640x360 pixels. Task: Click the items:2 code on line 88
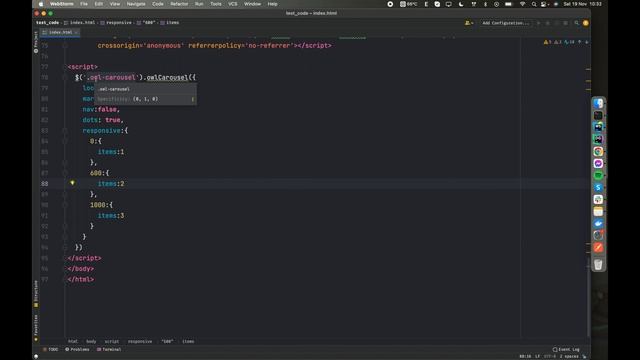click(111, 184)
